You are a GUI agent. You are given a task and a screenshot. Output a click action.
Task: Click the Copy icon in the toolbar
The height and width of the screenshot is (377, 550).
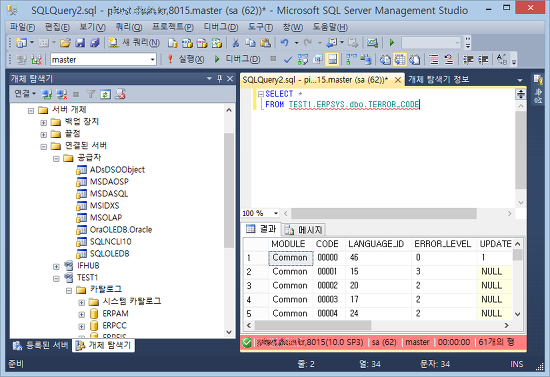click(x=250, y=43)
